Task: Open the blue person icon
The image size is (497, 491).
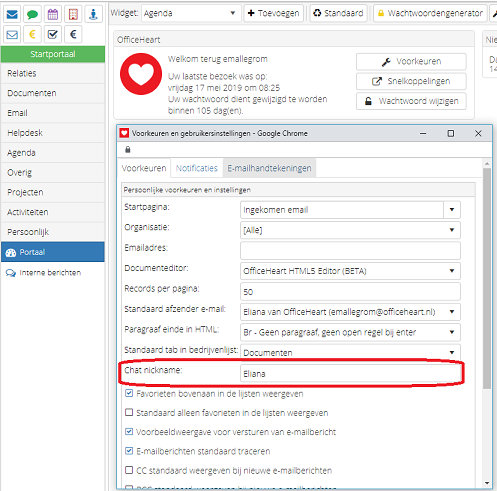Action: tap(93, 14)
